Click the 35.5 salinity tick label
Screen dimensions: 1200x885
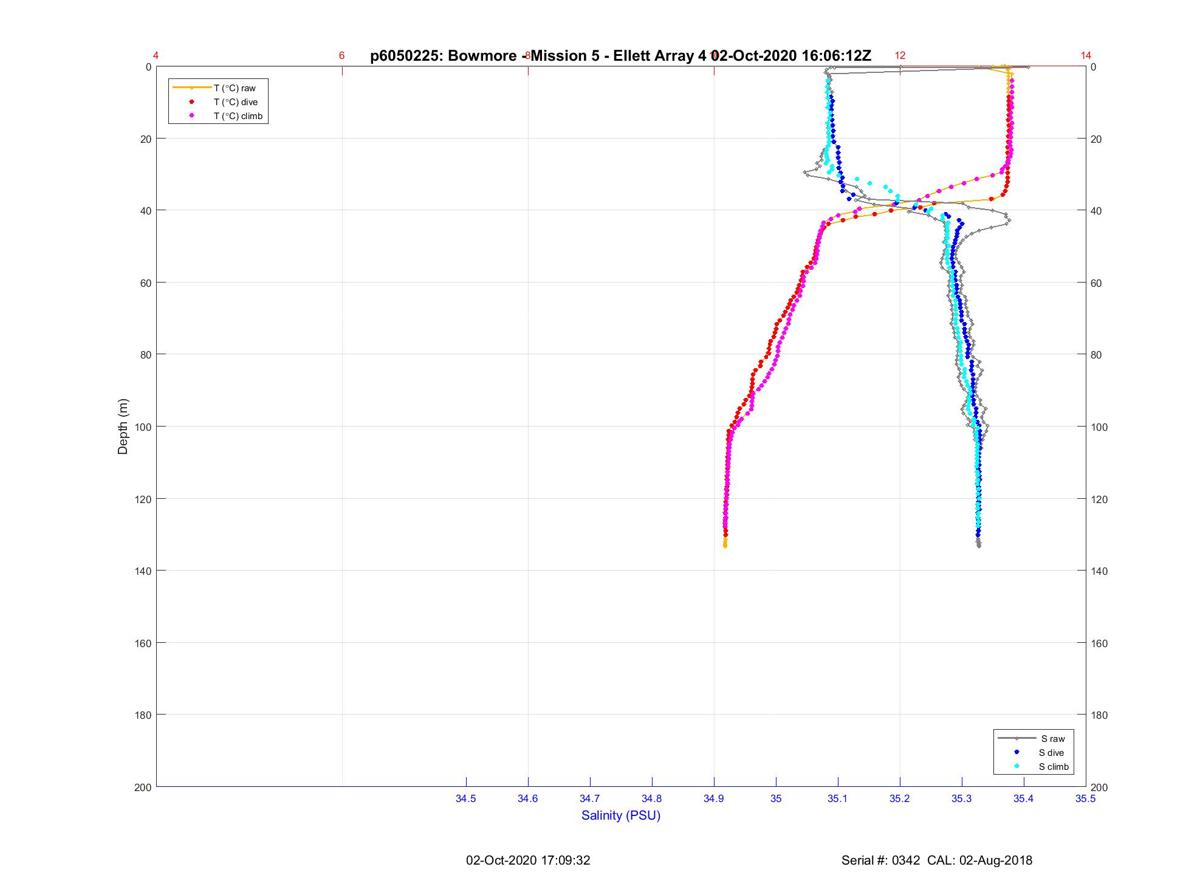point(1086,799)
